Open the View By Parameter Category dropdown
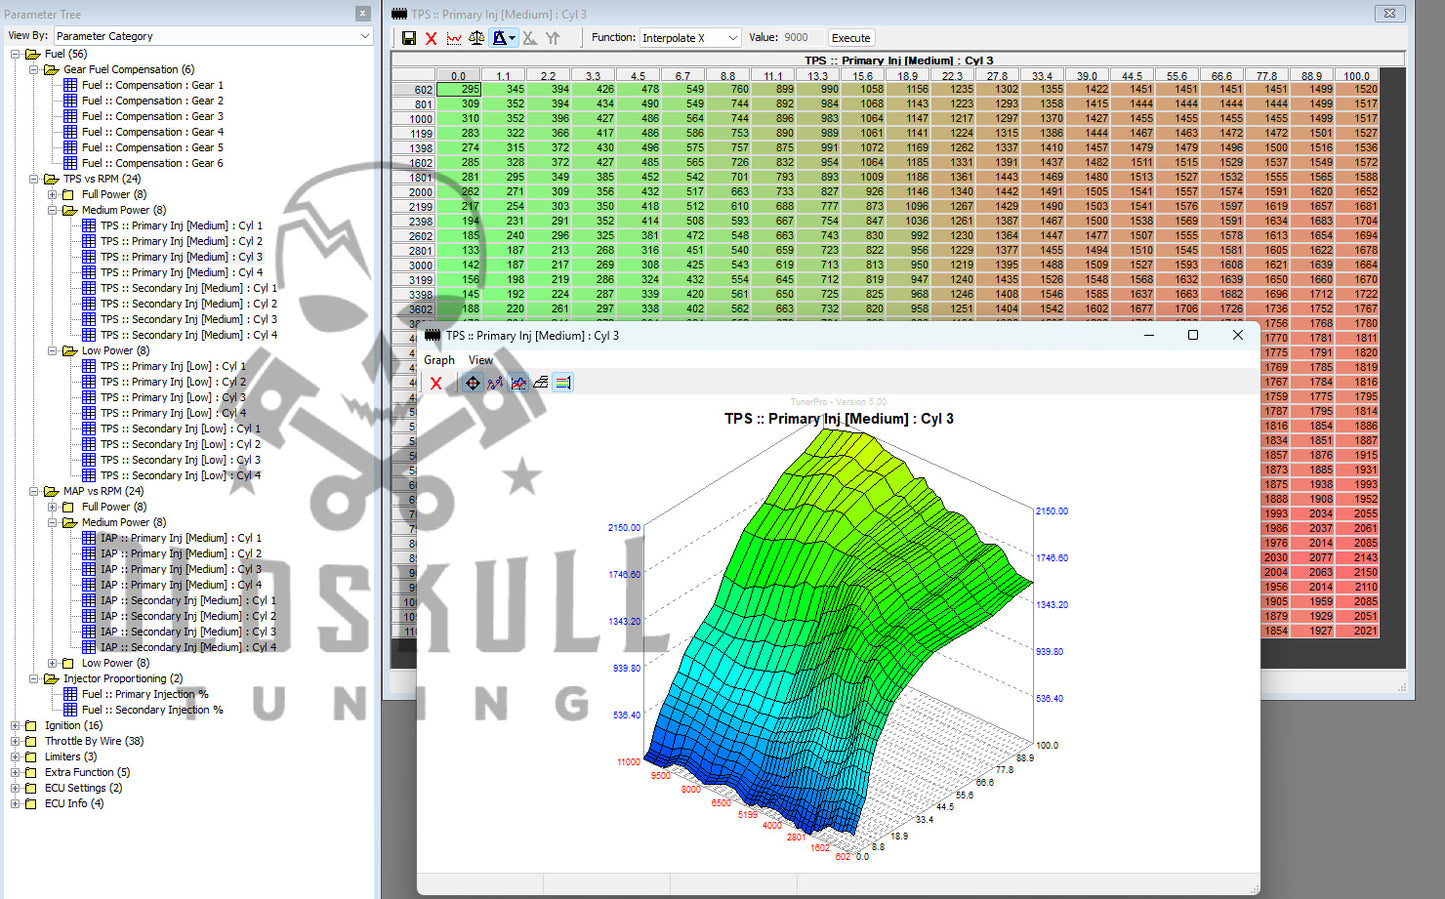The height and width of the screenshot is (899, 1445). click(x=364, y=36)
